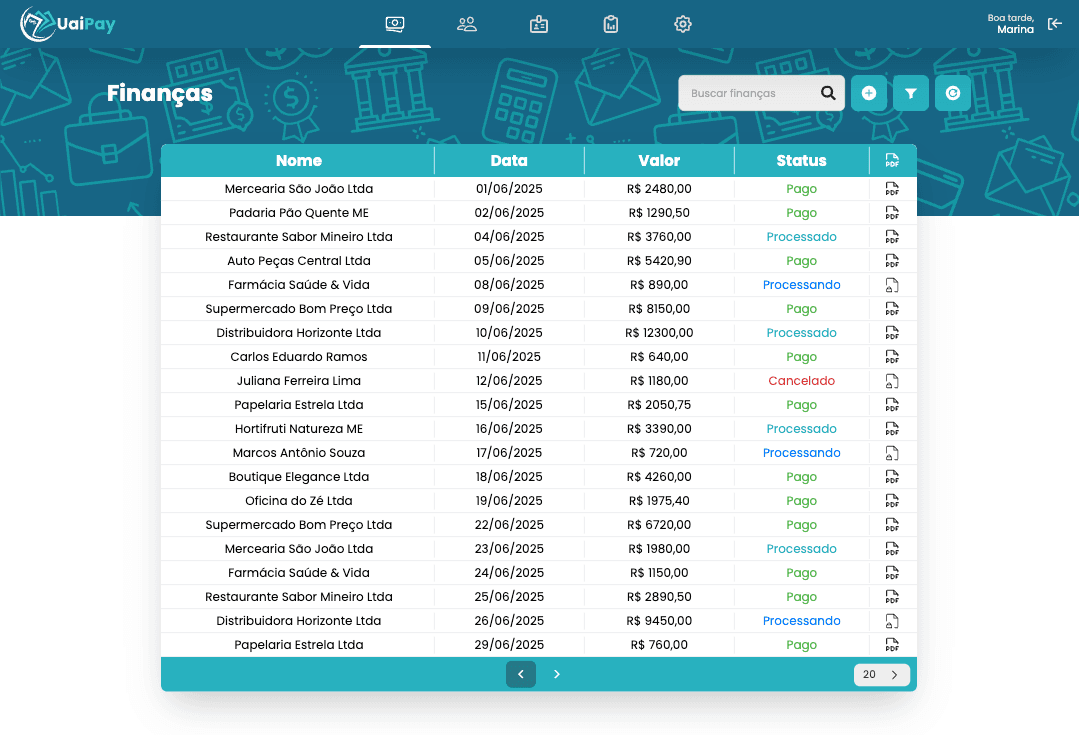The image size is (1079, 735).
Task: Go to the next page arrow
Action: [557, 674]
